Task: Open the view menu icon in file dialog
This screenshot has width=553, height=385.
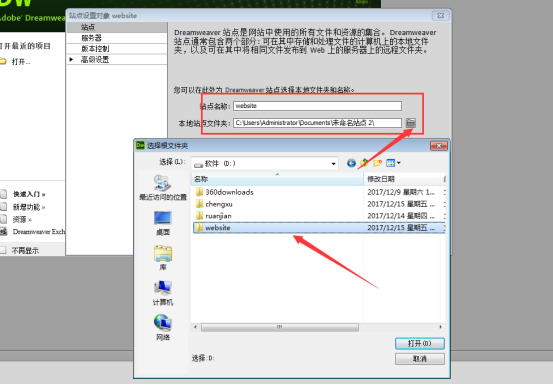Action: [393, 163]
